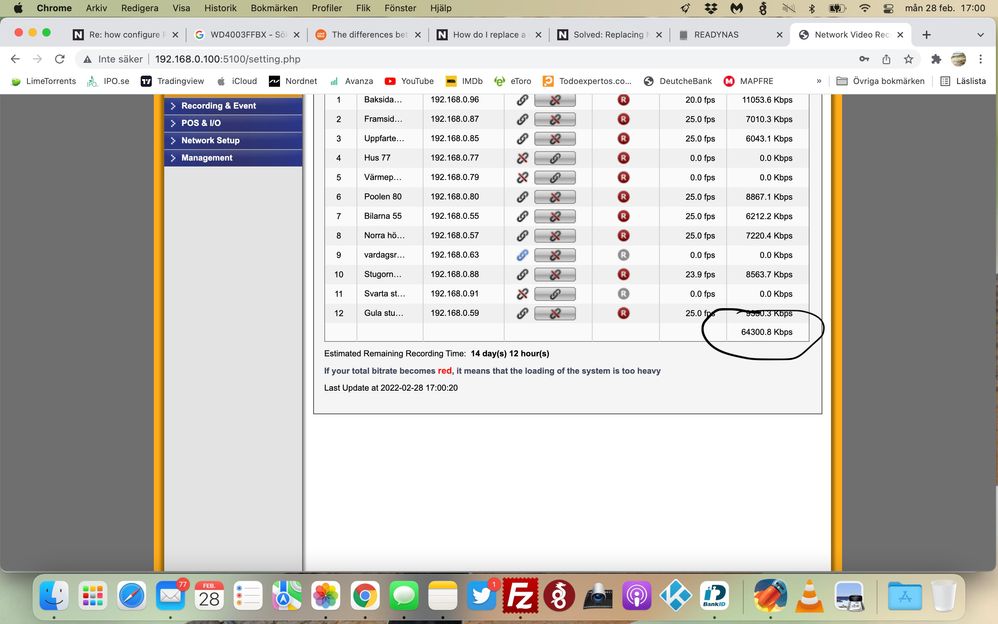Click the red recording icon for Gula stu… row
Viewport: 998px width, 624px height.
click(623, 313)
